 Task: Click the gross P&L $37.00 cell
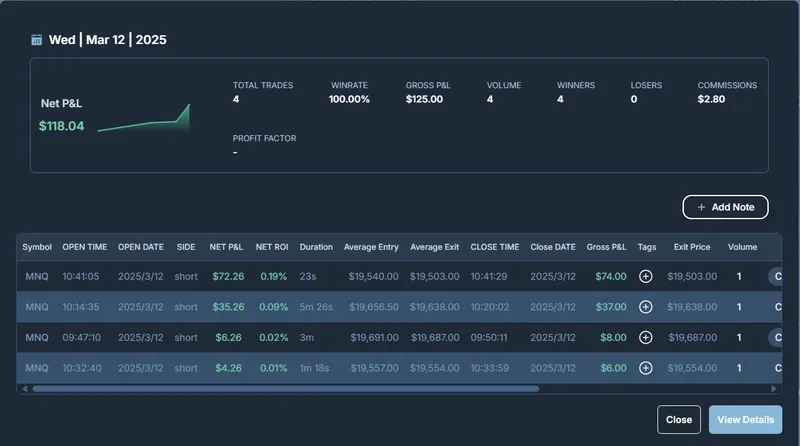[x=611, y=307]
